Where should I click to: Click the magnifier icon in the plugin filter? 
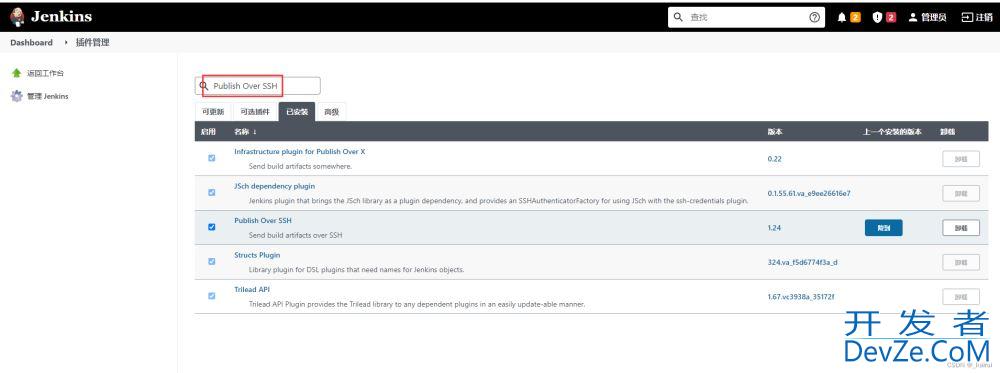pyautogui.click(x=204, y=85)
